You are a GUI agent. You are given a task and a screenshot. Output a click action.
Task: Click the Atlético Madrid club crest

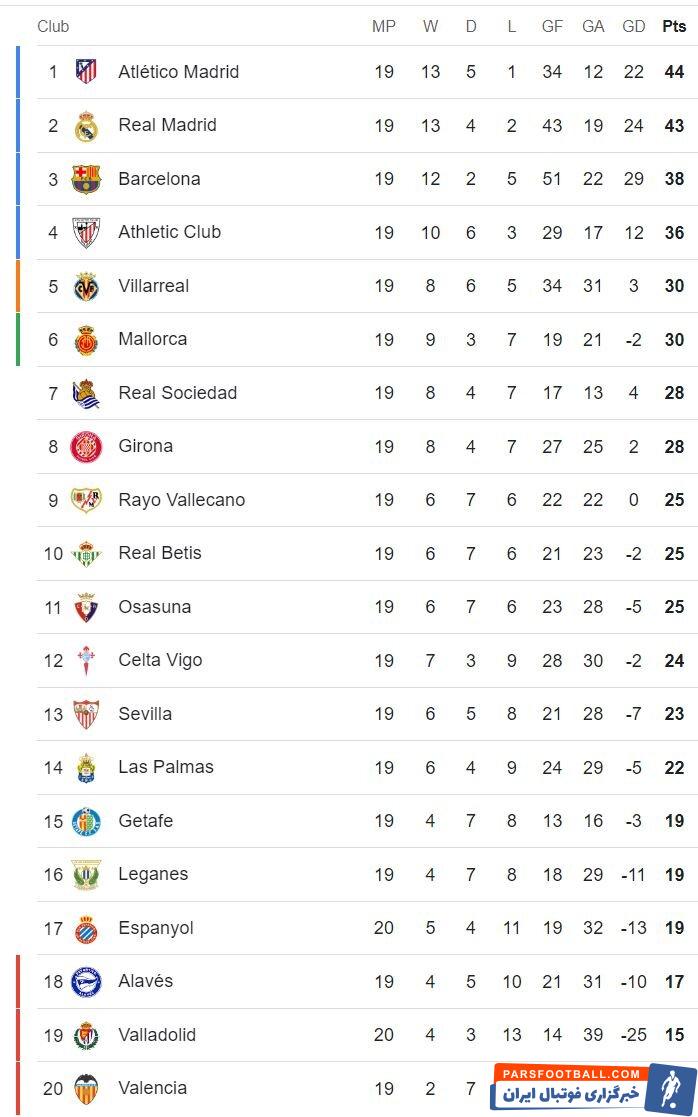tap(86, 72)
